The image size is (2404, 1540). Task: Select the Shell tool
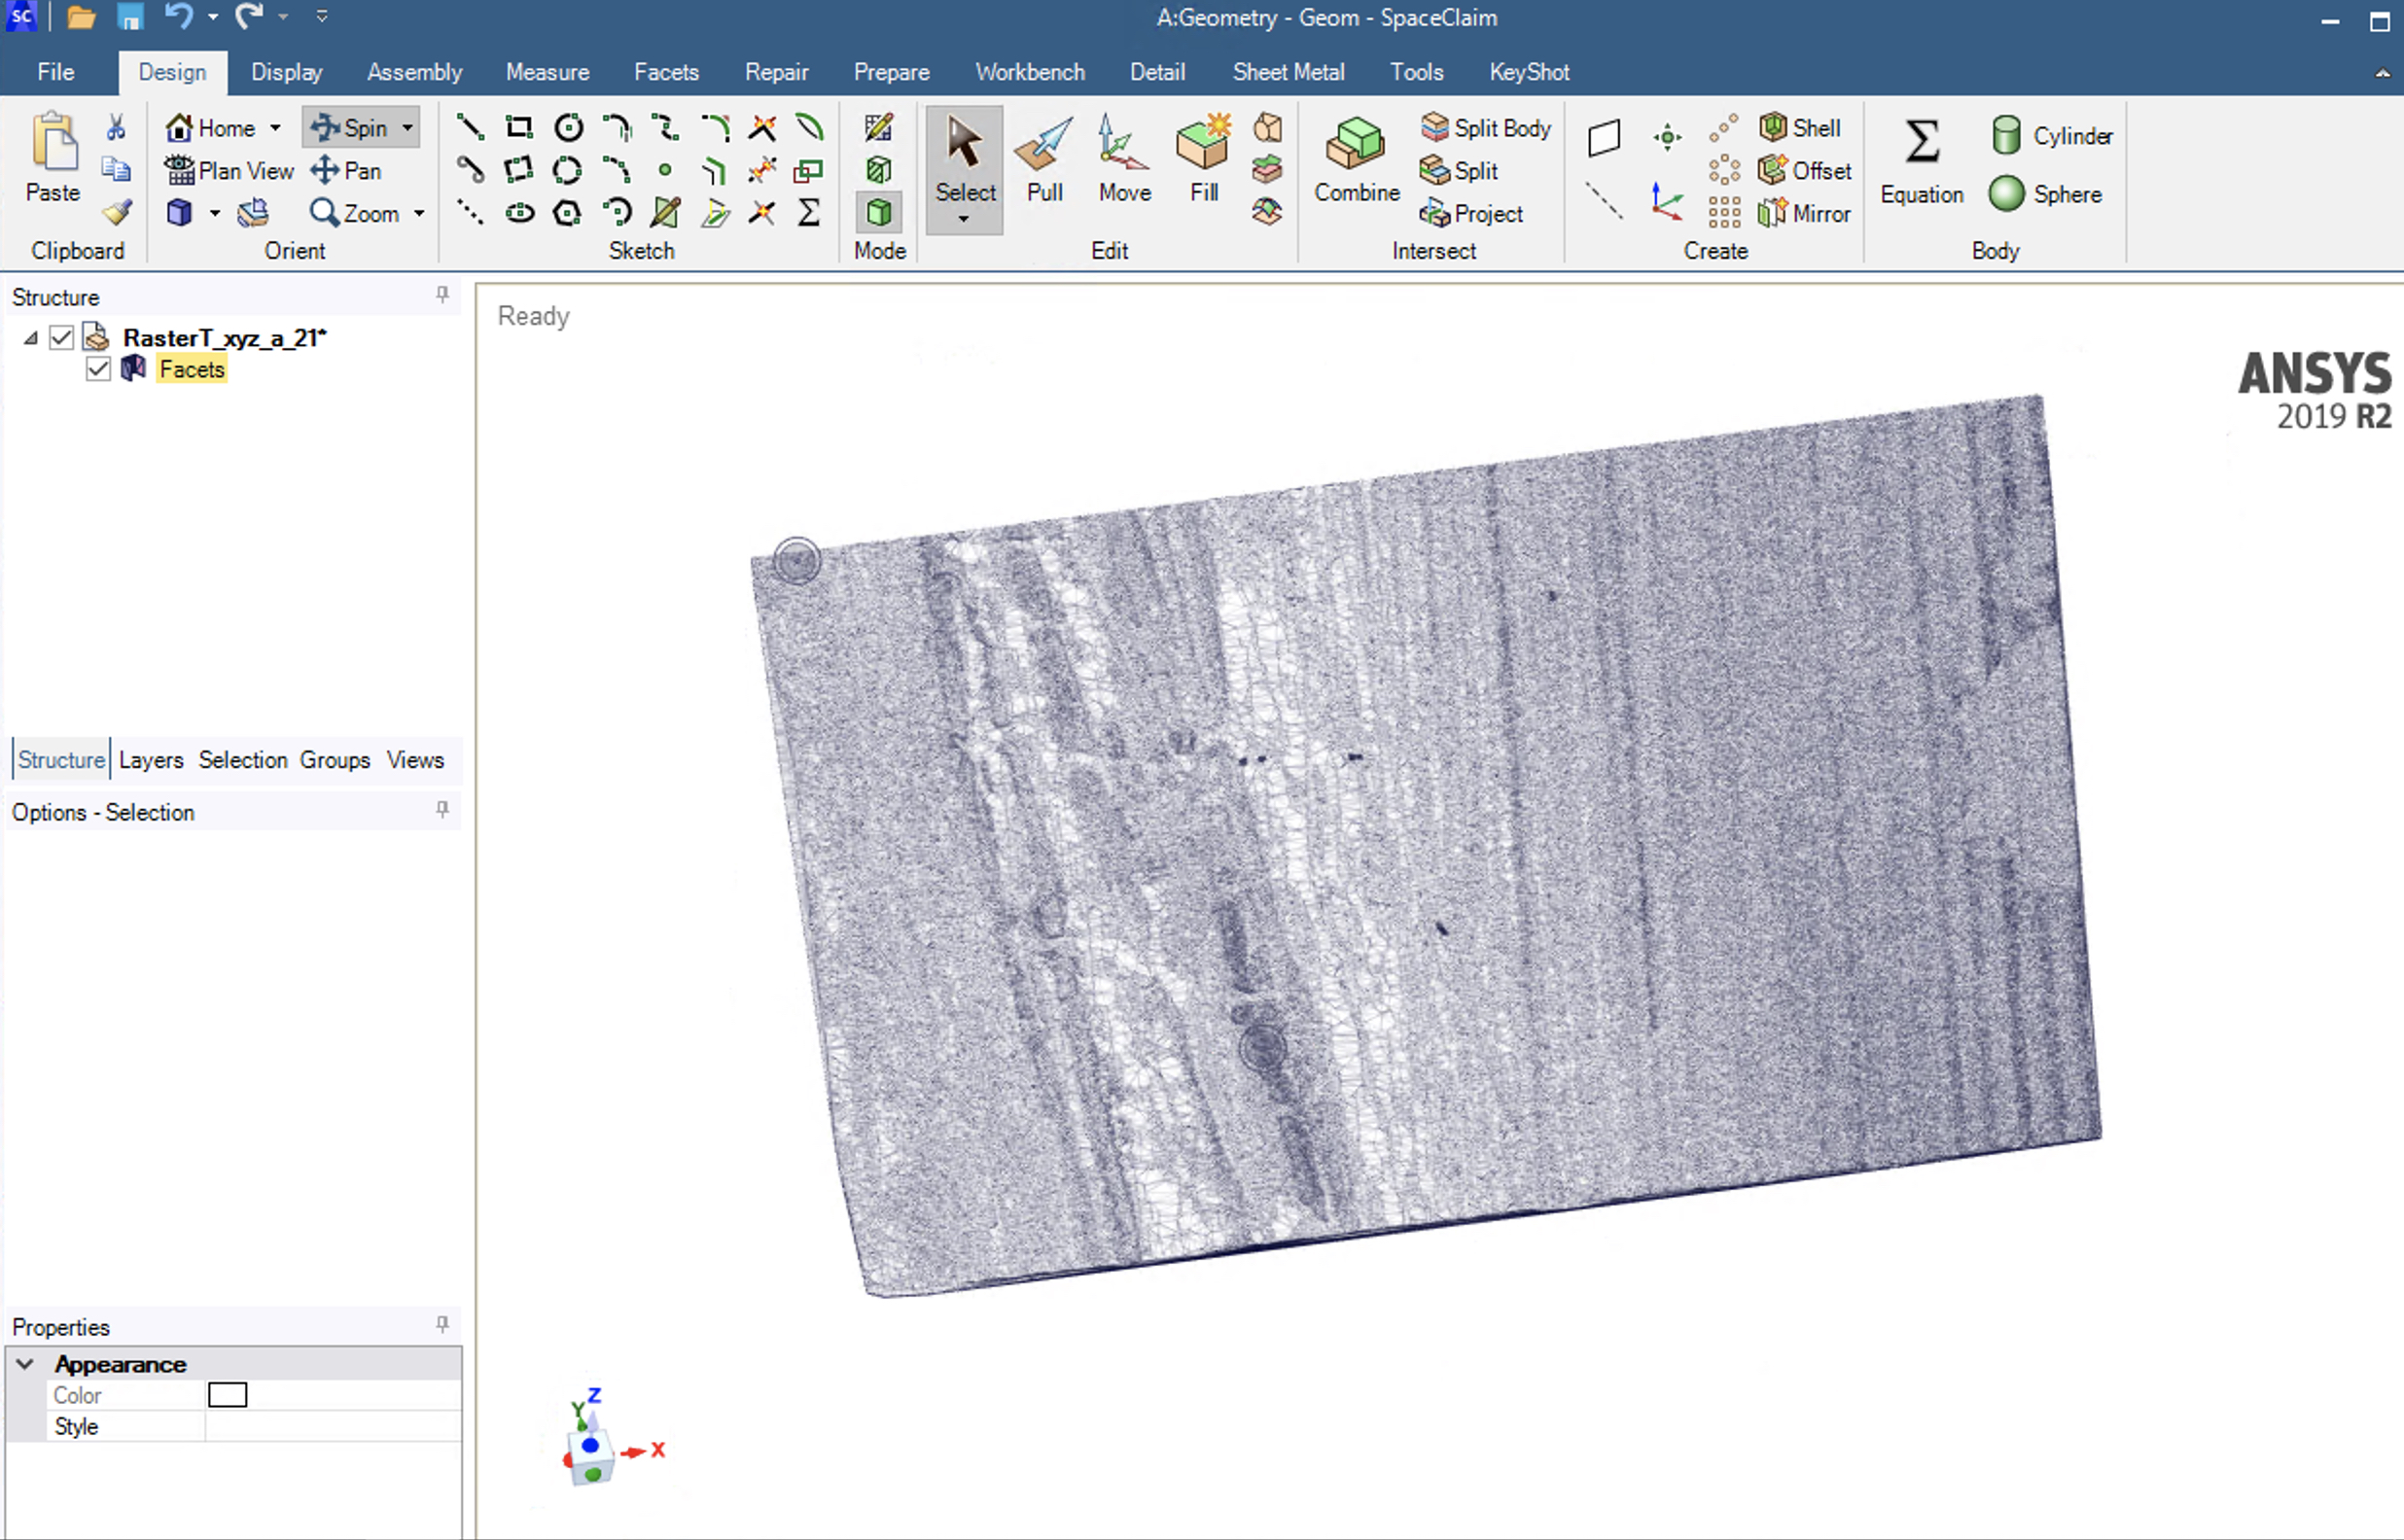pos(1801,128)
